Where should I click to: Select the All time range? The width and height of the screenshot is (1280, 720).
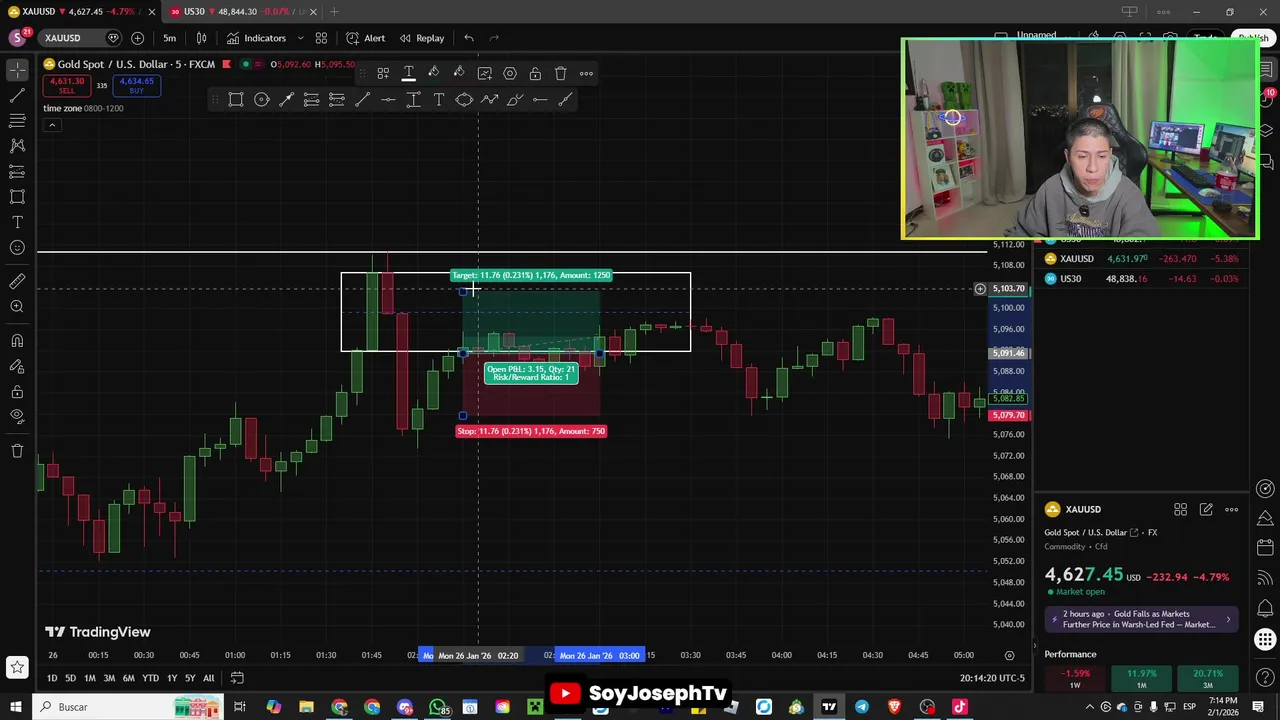click(208, 678)
